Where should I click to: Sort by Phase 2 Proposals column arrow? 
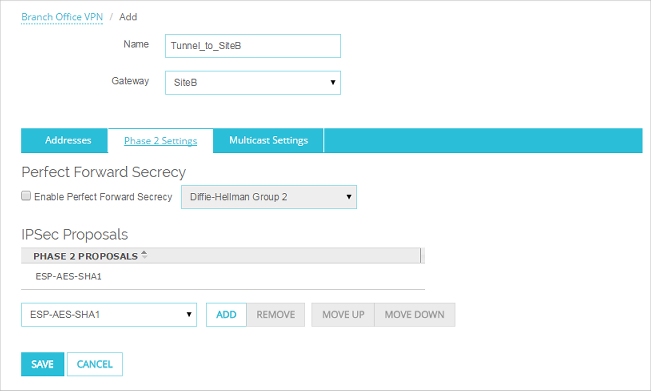click(x=144, y=254)
